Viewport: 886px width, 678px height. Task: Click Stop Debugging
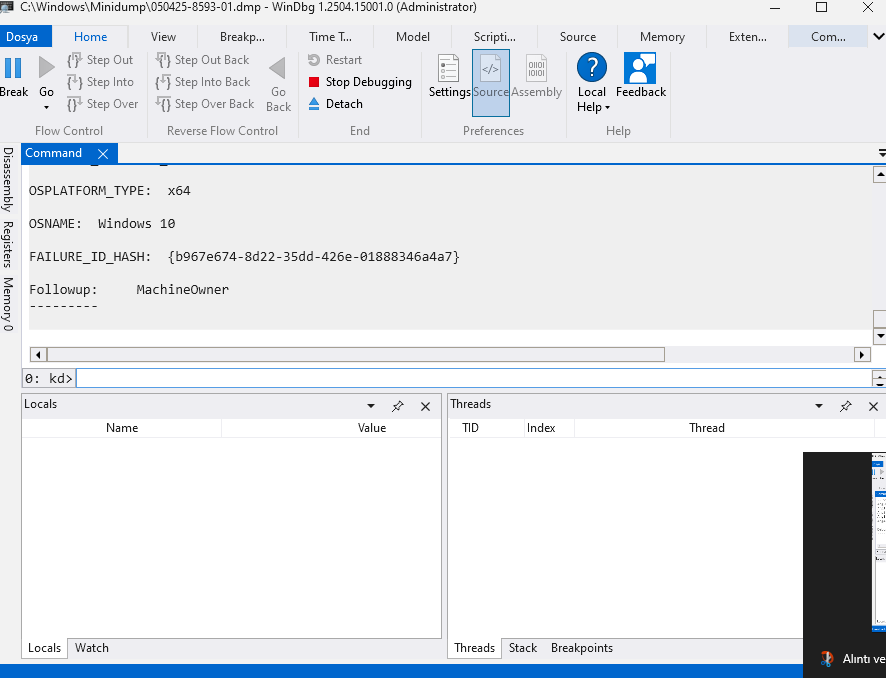click(x=360, y=82)
